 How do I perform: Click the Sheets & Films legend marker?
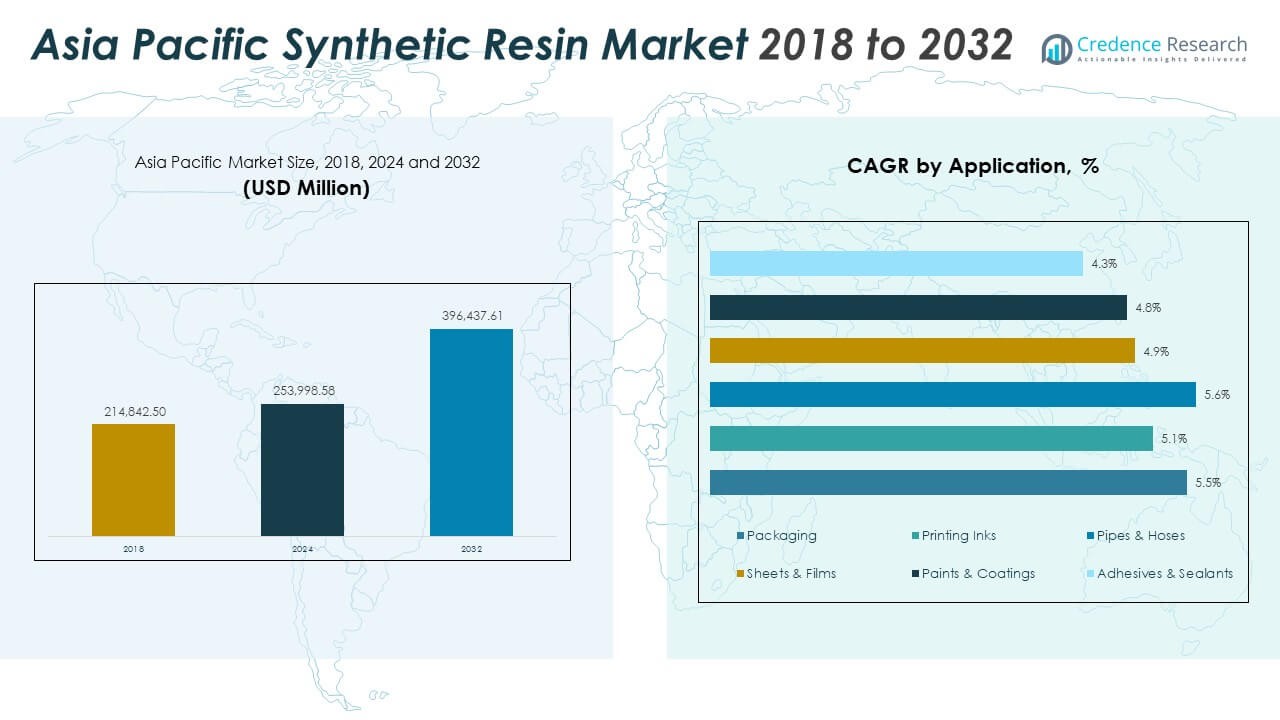click(740, 574)
